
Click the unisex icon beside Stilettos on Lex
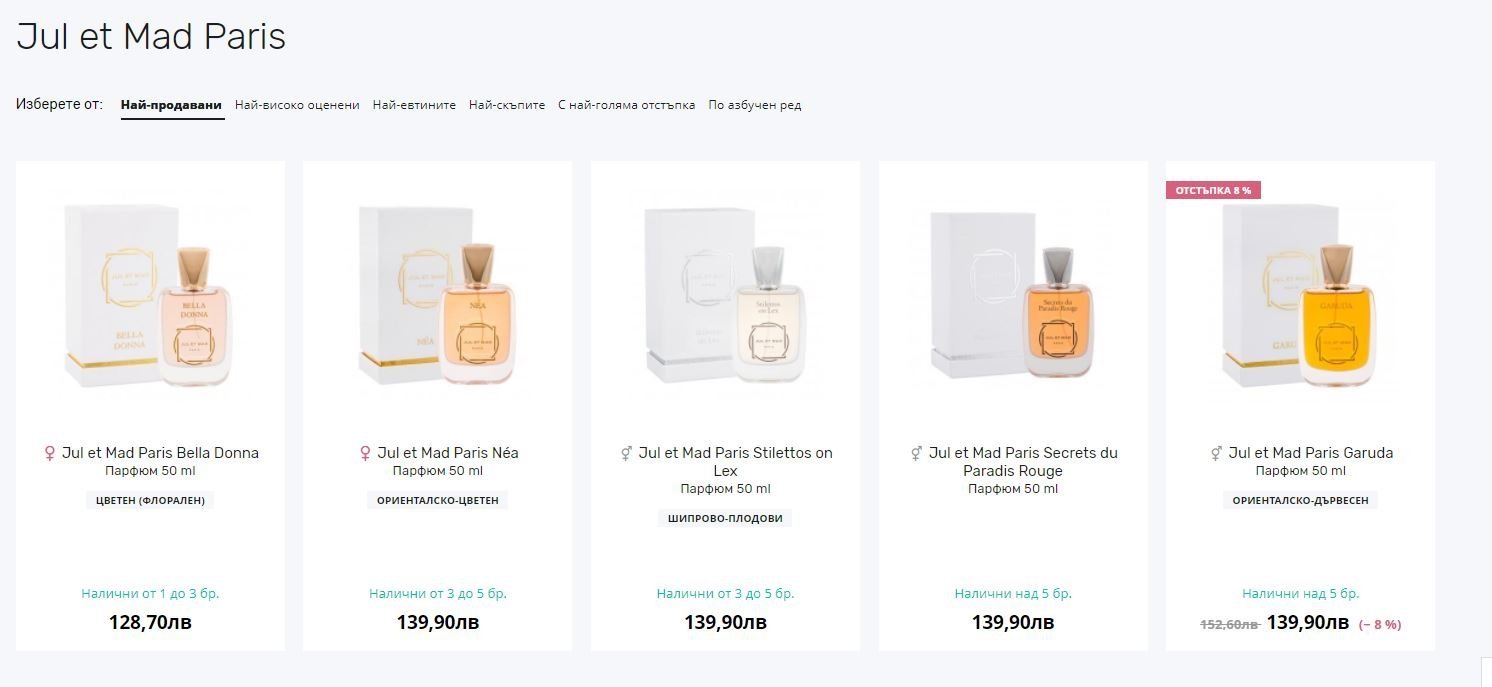(x=627, y=454)
